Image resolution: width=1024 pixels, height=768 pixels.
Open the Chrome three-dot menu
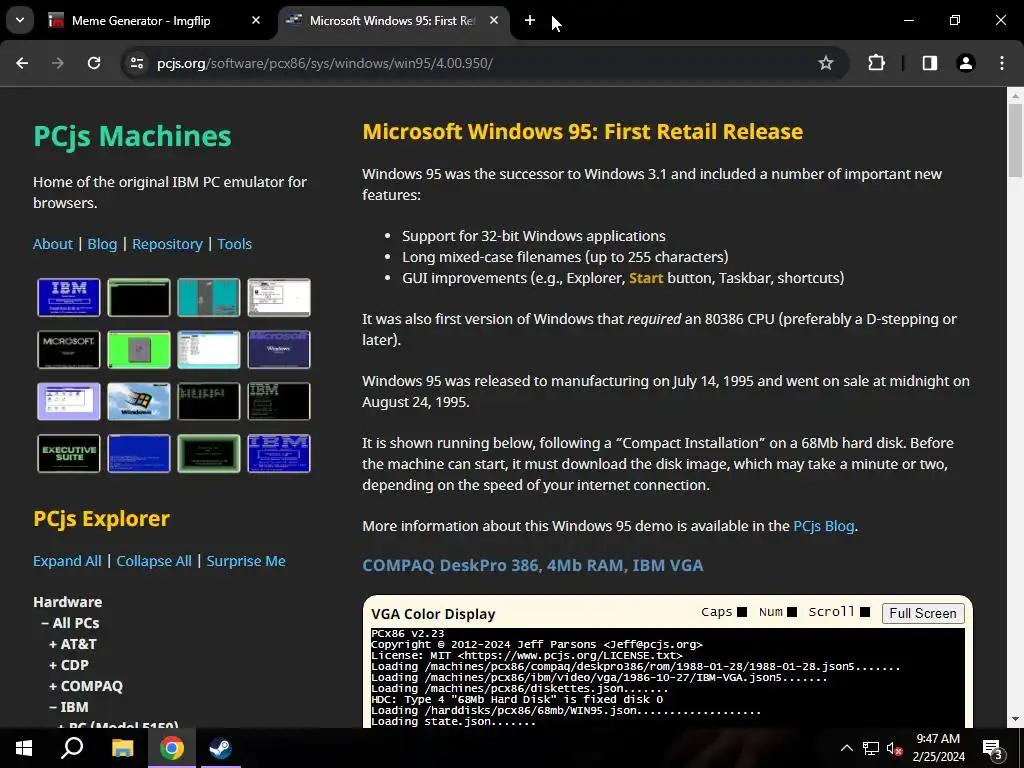coord(1002,63)
